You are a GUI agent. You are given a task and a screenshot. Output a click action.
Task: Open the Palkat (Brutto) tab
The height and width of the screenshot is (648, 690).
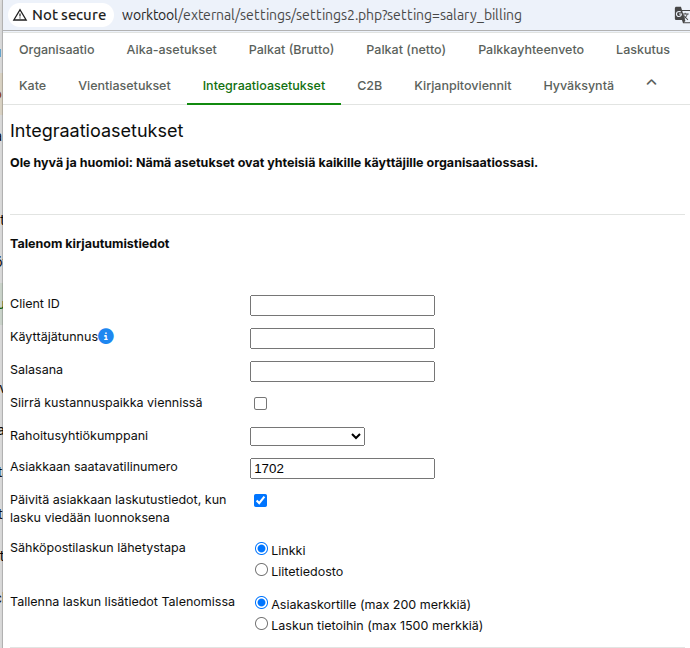coord(291,49)
